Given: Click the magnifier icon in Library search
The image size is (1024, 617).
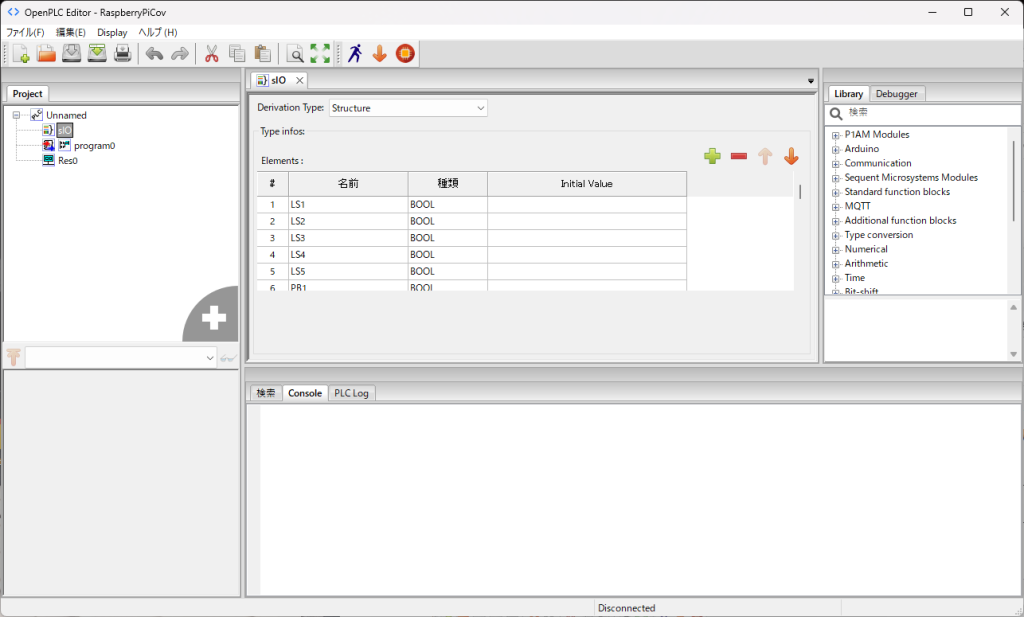Looking at the screenshot, I should (x=836, y=114).
